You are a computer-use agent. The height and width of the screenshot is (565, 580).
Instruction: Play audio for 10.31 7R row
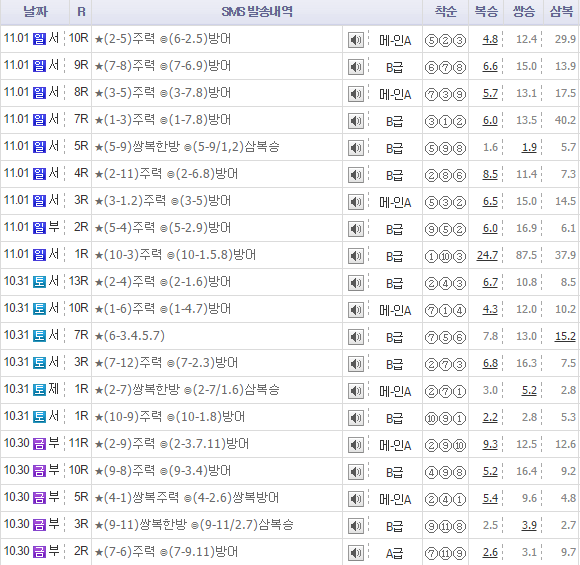click(x=356, y=337)
